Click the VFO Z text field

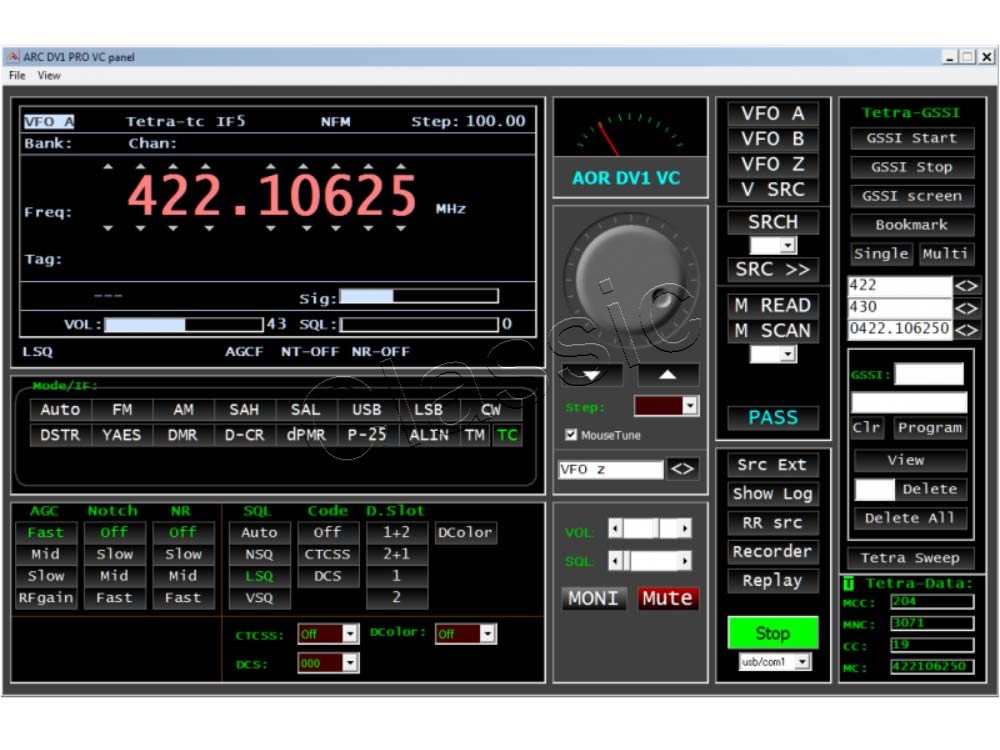click(610, 470)
